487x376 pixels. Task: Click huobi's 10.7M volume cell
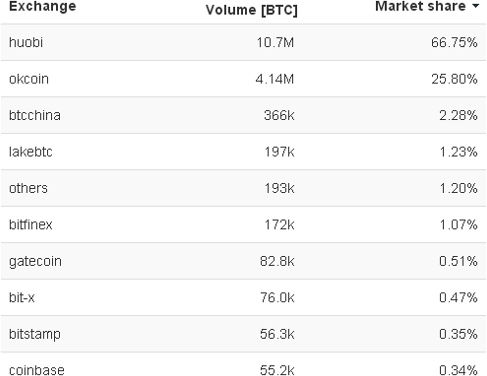(275, 42)
